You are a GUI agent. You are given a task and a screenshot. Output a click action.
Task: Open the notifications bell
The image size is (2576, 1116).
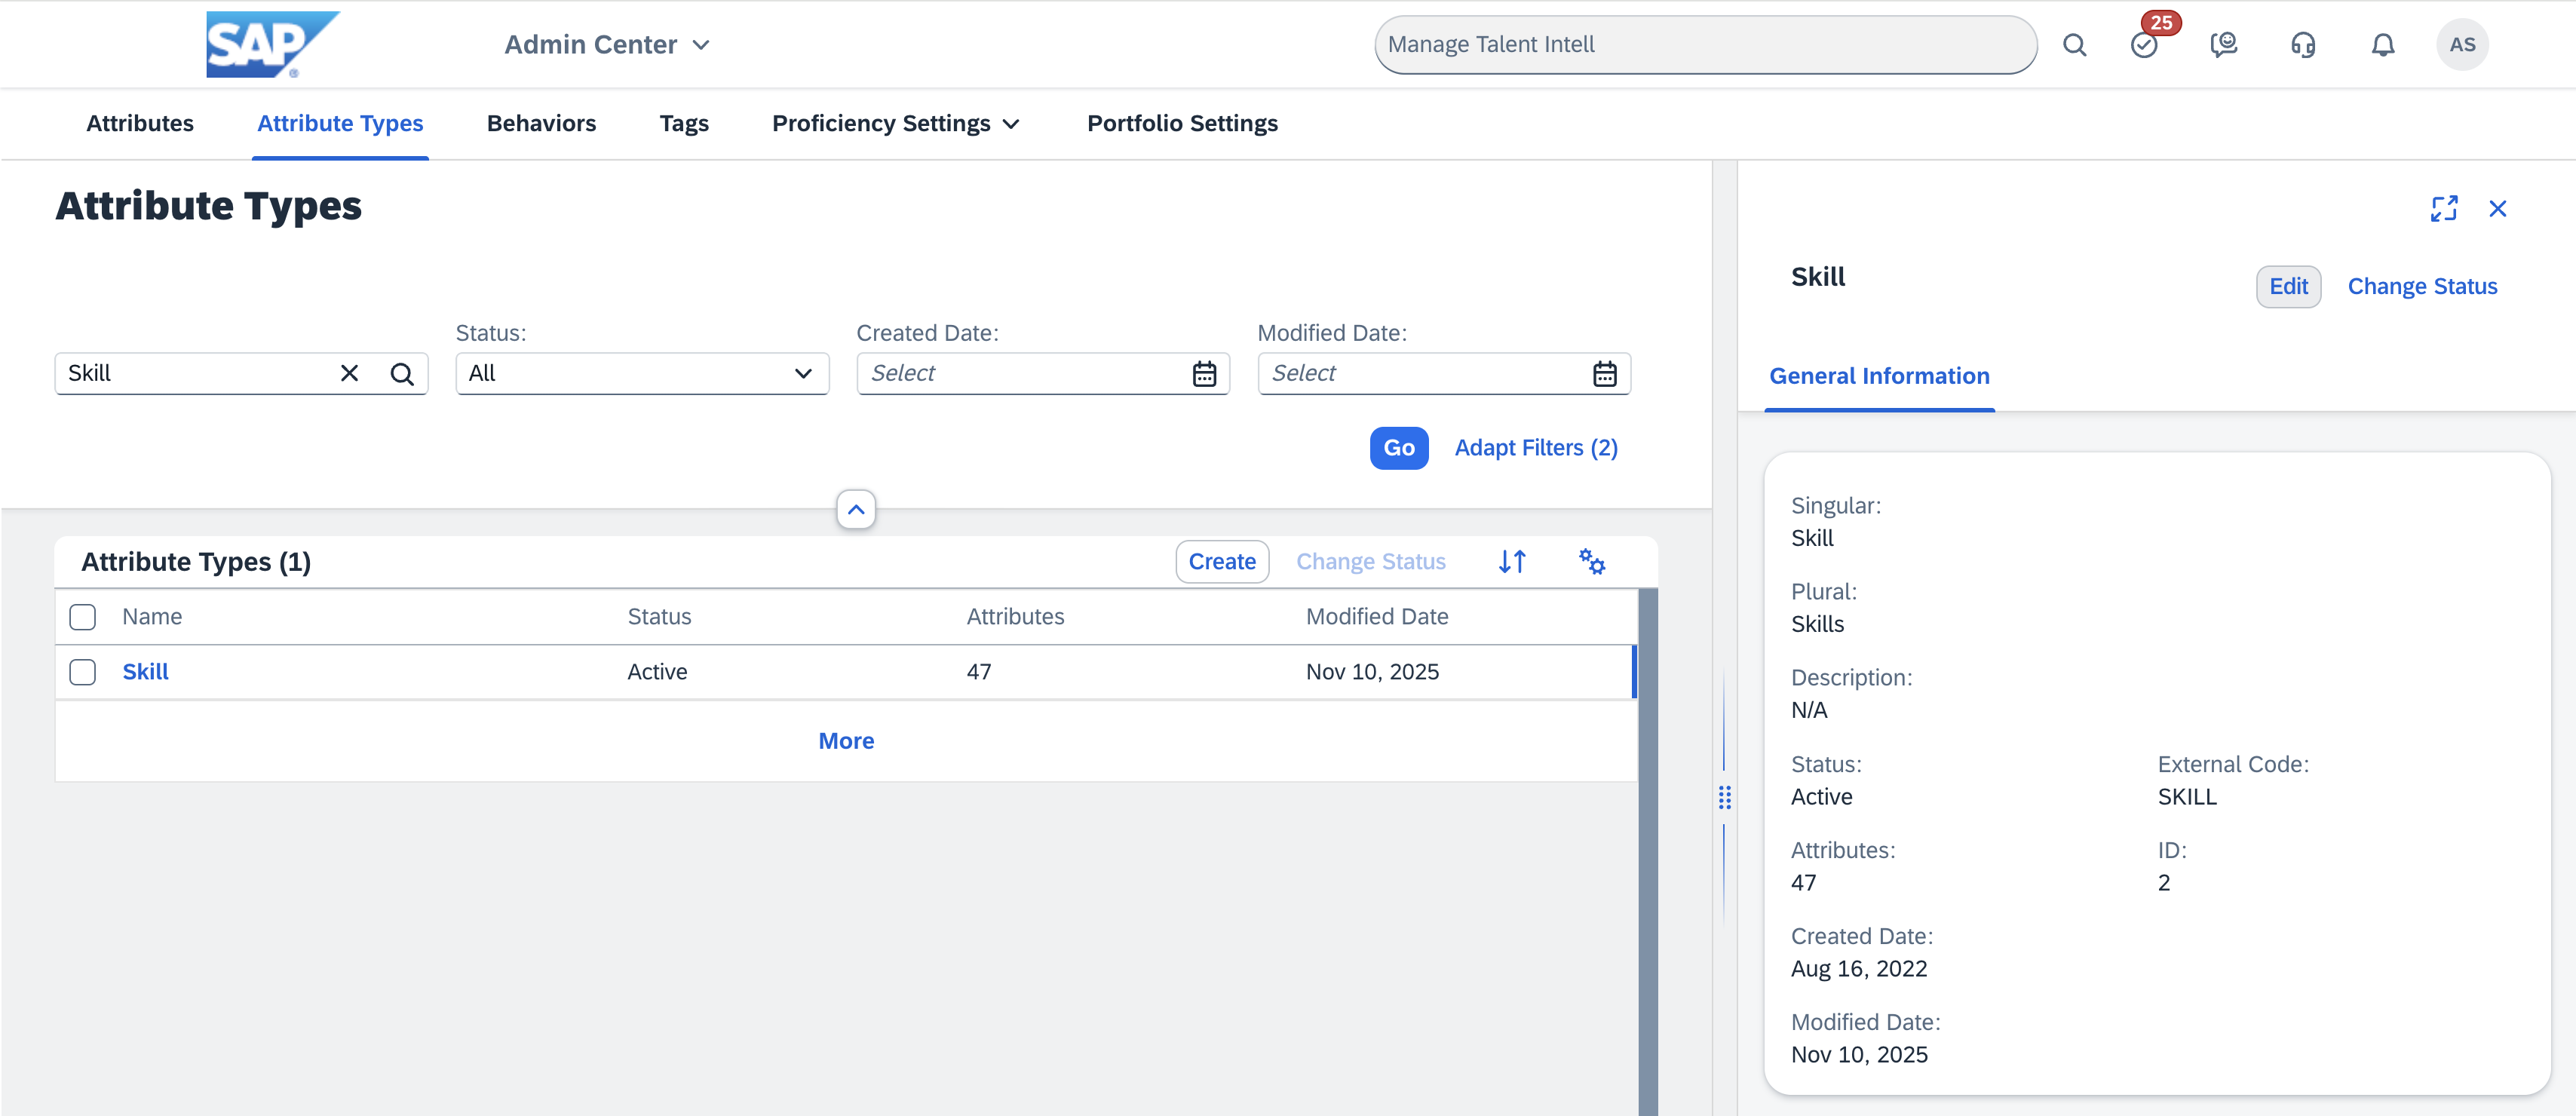[2382, 44]
